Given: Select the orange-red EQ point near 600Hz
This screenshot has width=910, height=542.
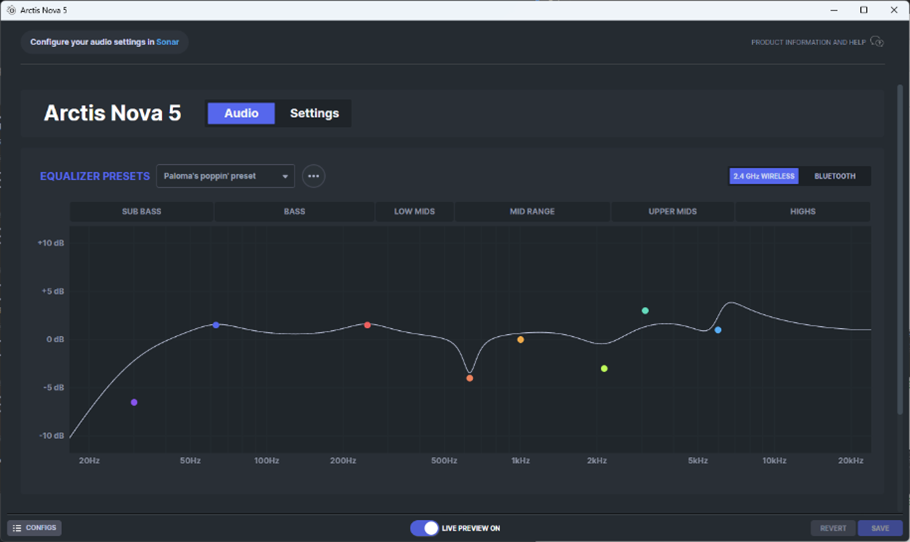Looking at the screenshot, I should coord(470,378).
